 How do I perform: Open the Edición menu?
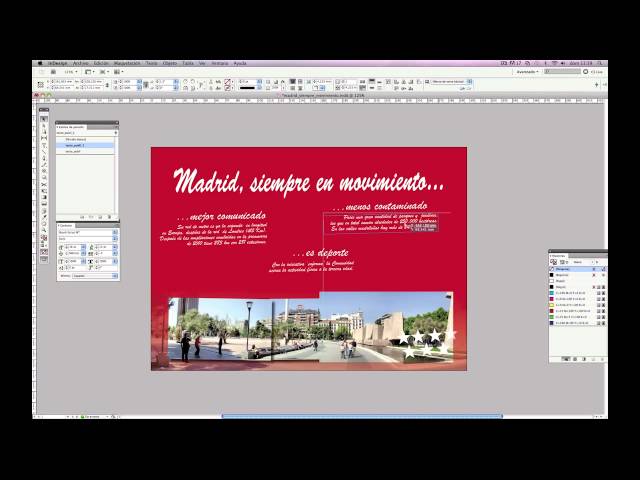coord(101,63)
